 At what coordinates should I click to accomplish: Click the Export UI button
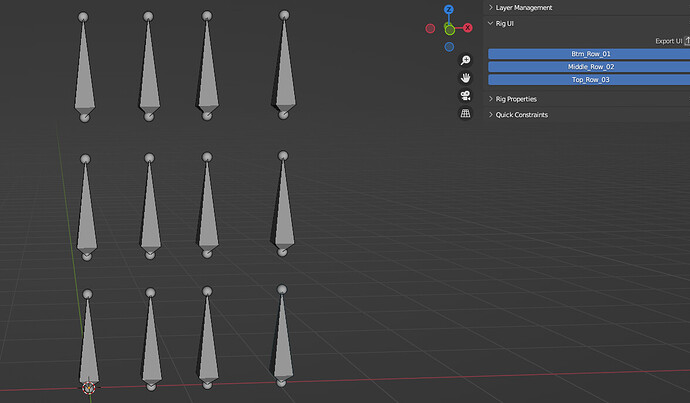672,41
